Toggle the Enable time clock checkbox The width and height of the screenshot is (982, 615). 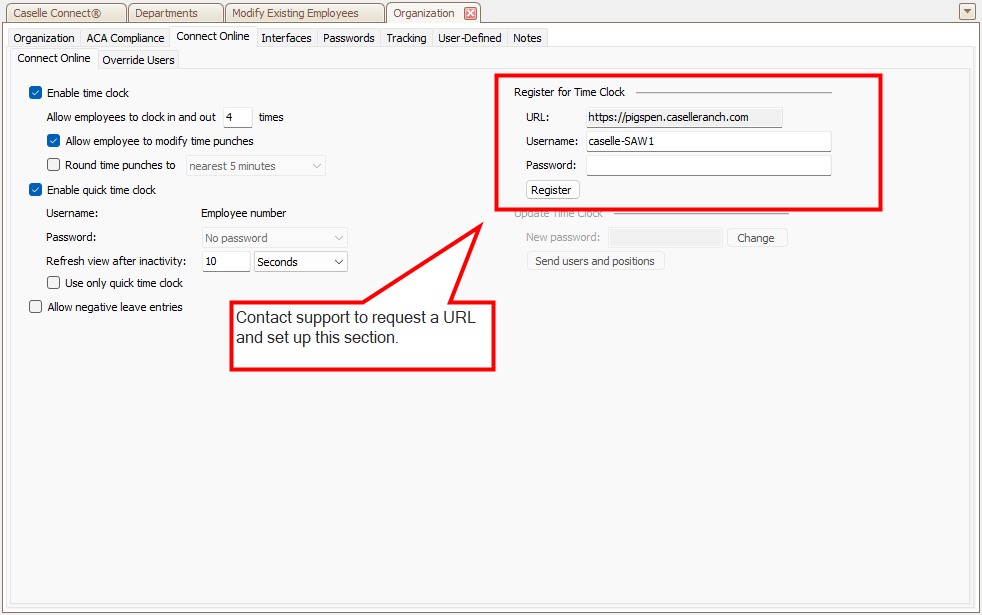pos(36,93)
